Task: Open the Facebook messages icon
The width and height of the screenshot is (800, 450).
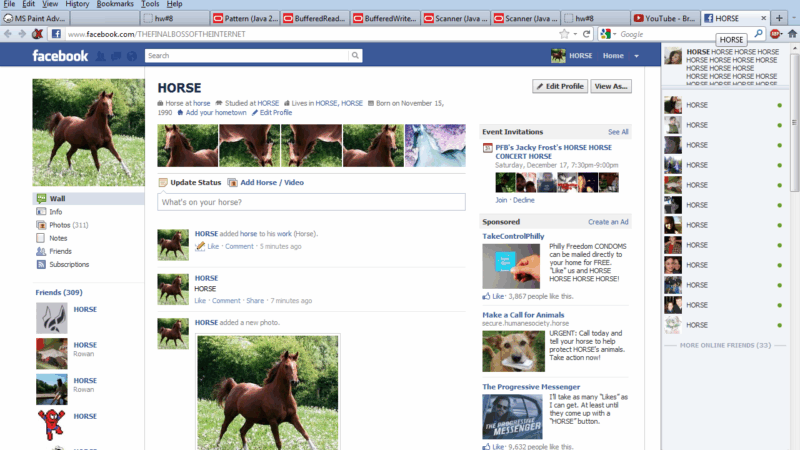Action: (x=116, y=56)
